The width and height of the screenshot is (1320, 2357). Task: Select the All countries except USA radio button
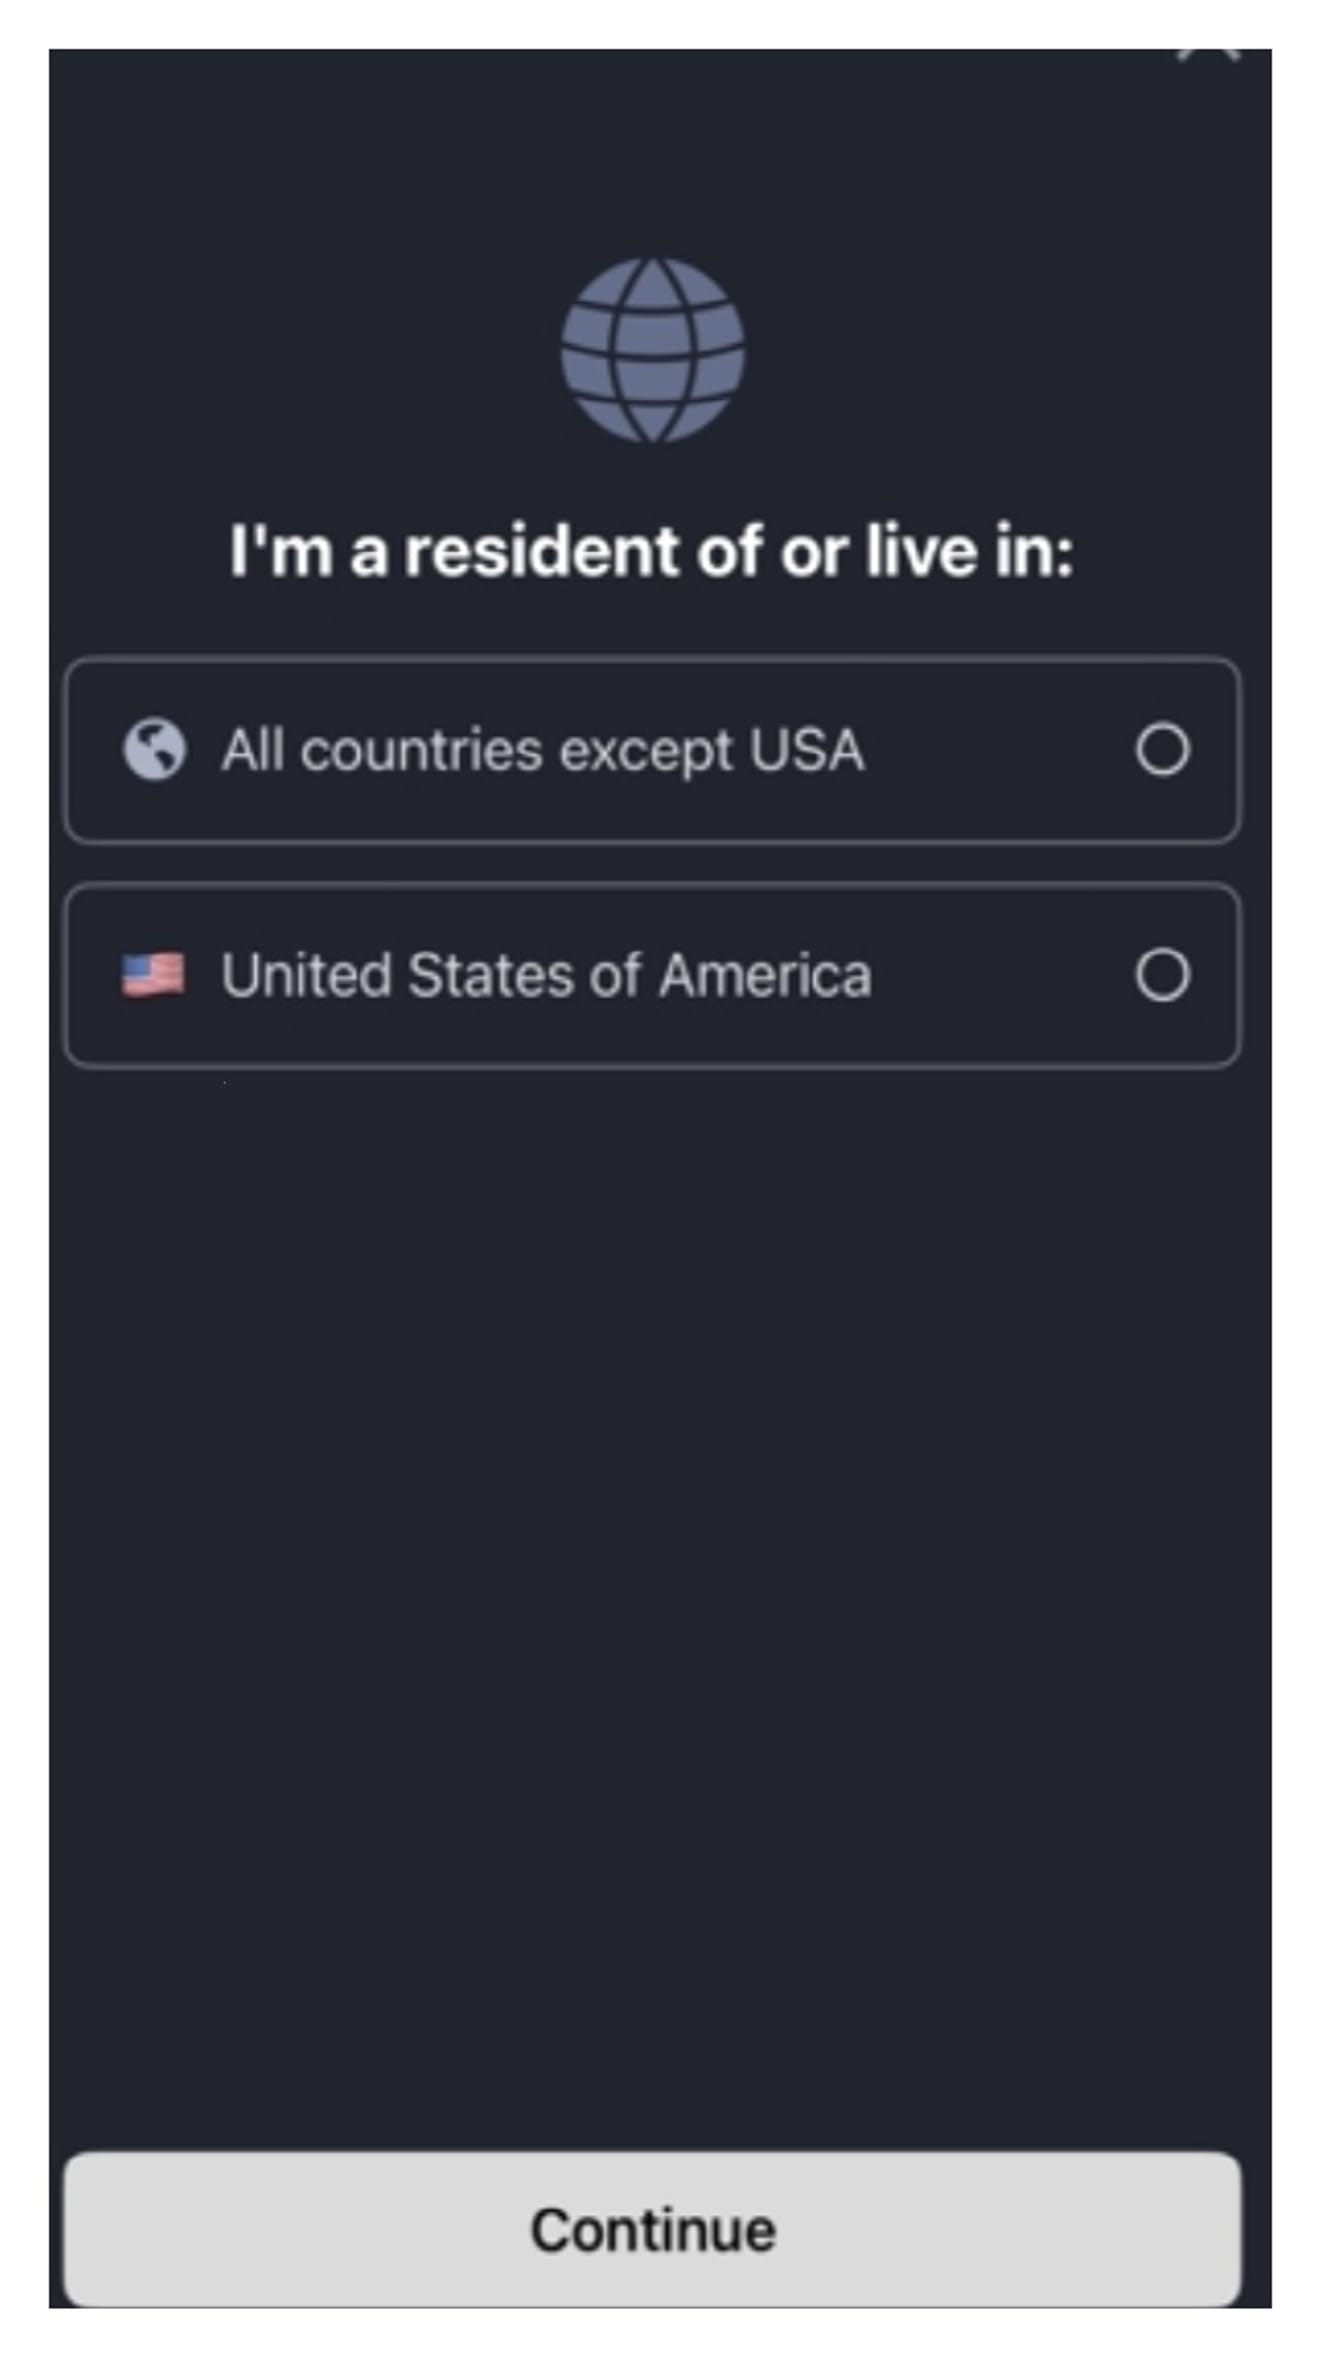1162,749
